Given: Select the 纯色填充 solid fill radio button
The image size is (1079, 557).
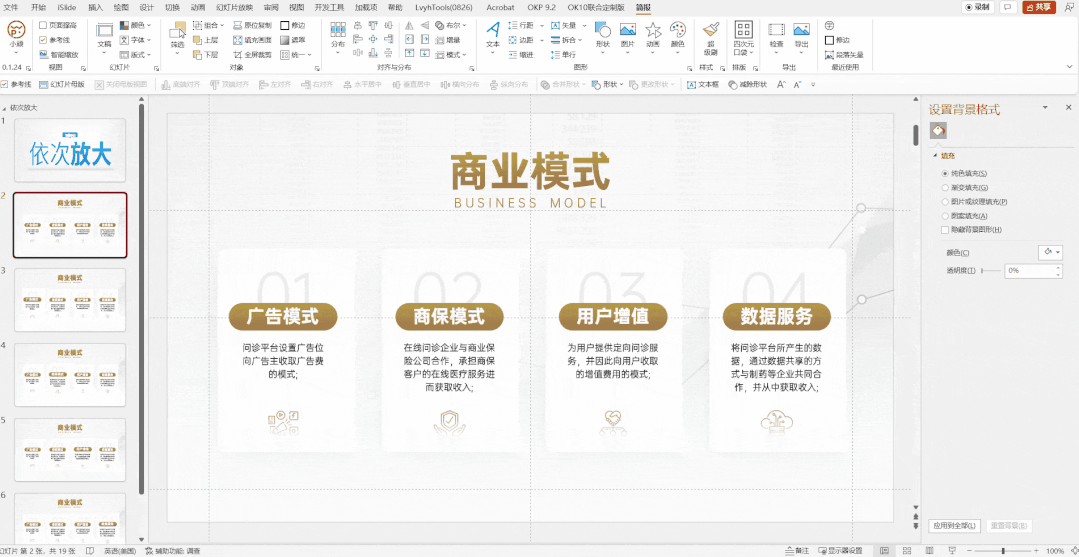Looking at the screenshot, I should pos(944,173).
